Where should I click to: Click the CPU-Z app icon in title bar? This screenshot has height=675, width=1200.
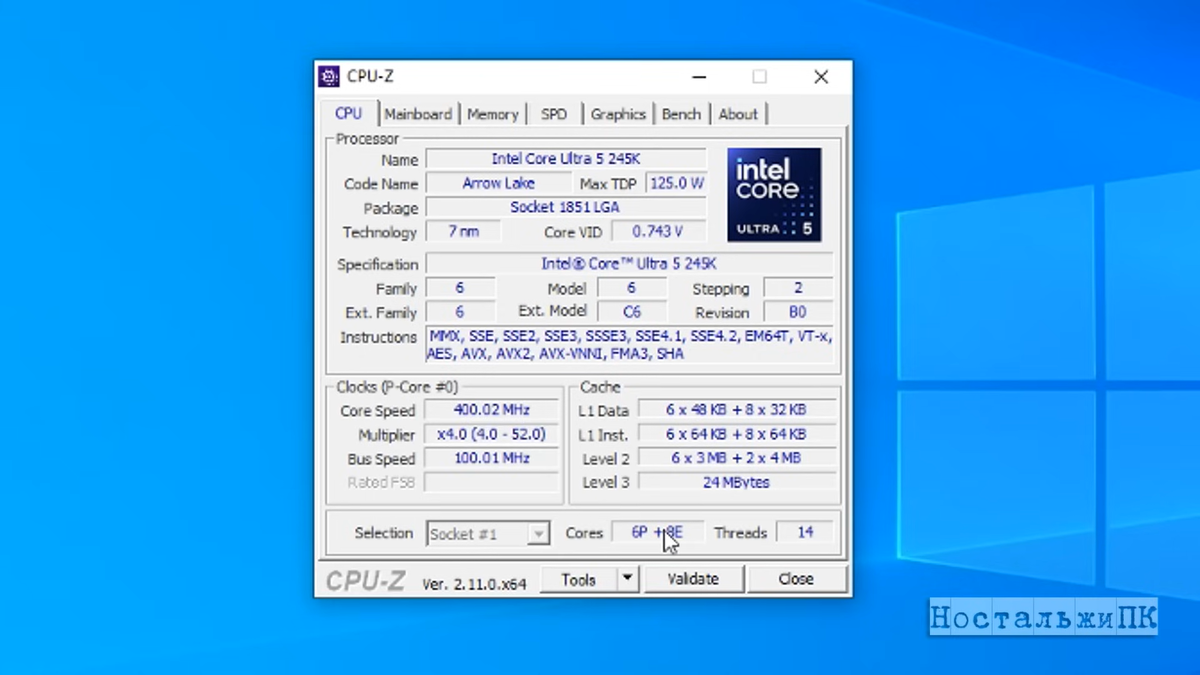coord(328,77)
